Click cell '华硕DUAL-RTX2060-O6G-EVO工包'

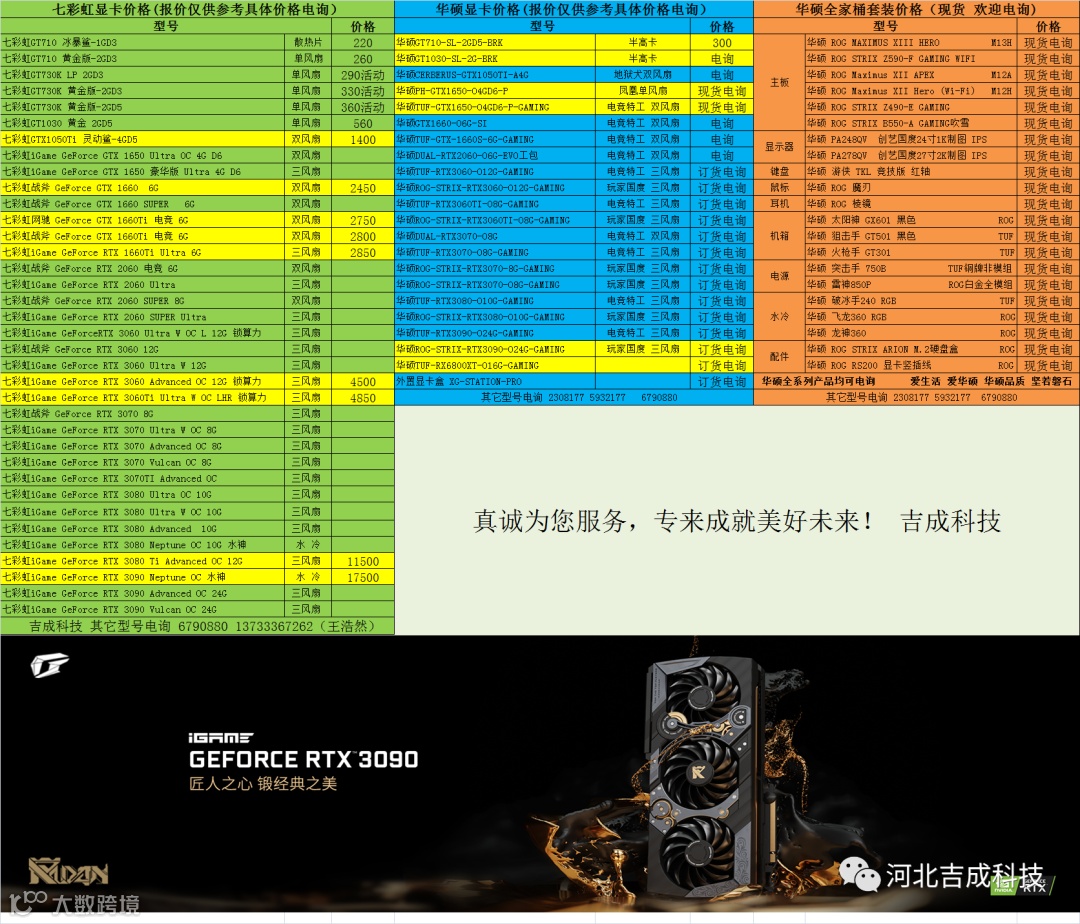(x=495, y=156)
